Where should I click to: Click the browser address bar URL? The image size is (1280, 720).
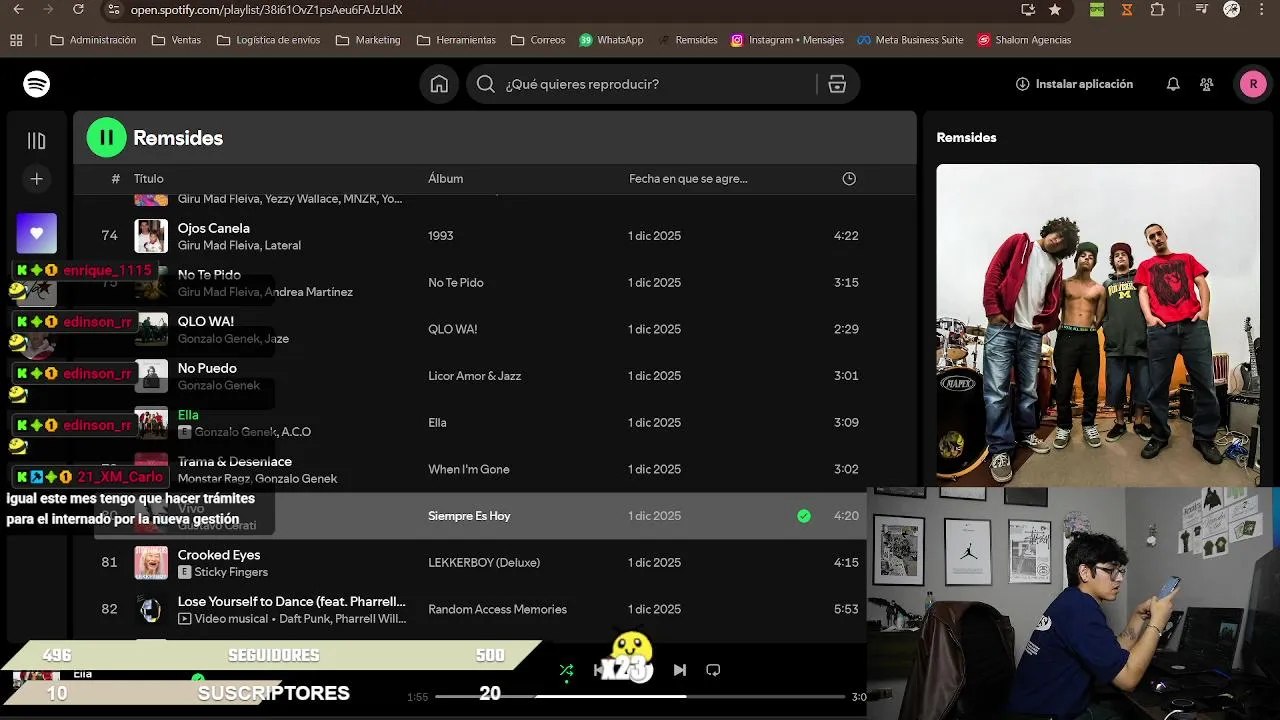pos(266,10)
